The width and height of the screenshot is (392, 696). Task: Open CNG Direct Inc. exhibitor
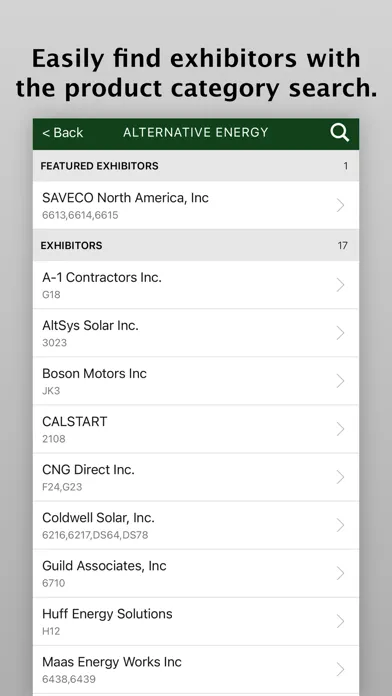click(196, 477)
